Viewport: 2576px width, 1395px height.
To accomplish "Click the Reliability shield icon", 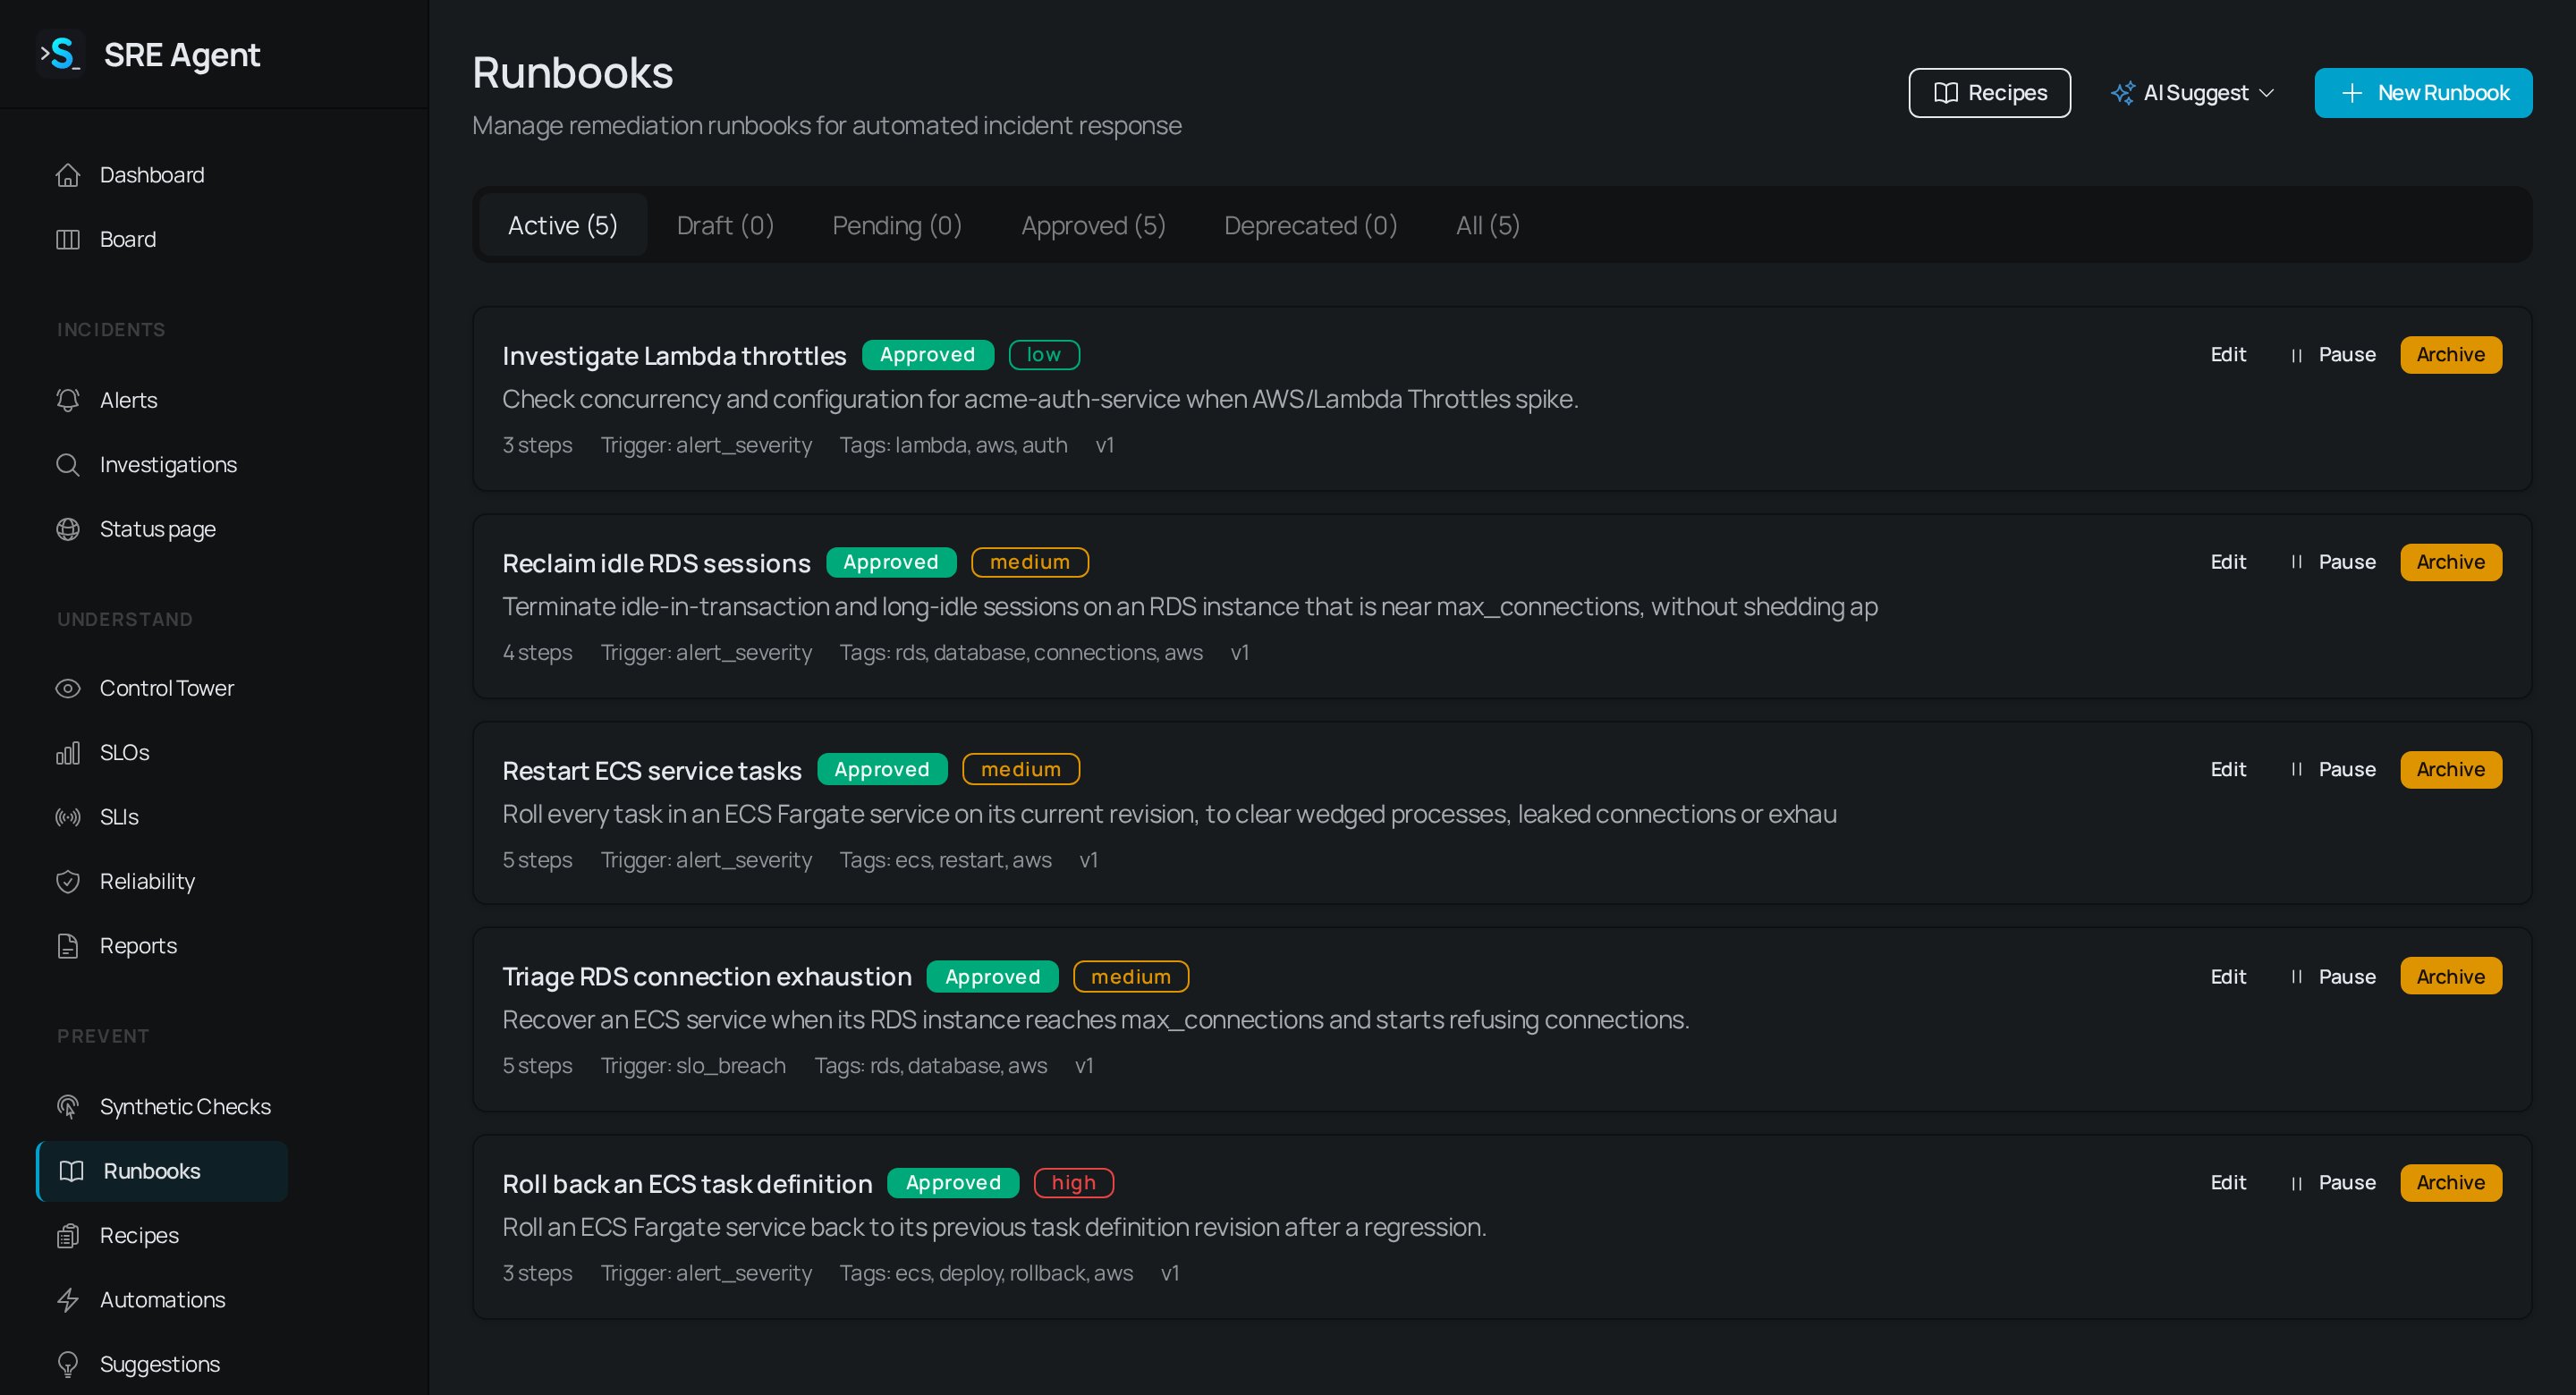I will click(x=68, y=882).
